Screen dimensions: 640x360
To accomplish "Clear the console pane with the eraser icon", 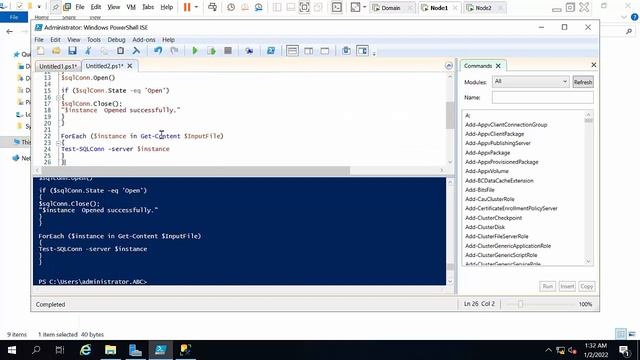I will [x=136, y=51].
